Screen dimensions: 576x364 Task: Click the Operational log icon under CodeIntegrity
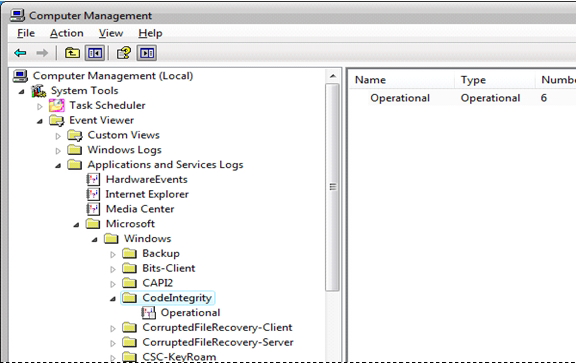148,313
